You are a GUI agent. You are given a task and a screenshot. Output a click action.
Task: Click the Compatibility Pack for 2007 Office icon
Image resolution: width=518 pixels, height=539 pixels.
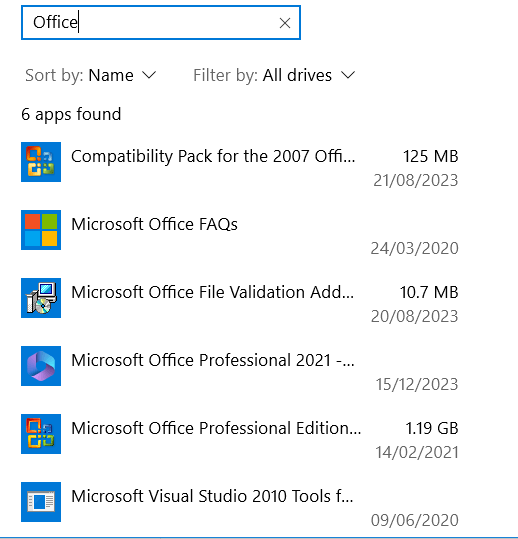tap(41, 162)
